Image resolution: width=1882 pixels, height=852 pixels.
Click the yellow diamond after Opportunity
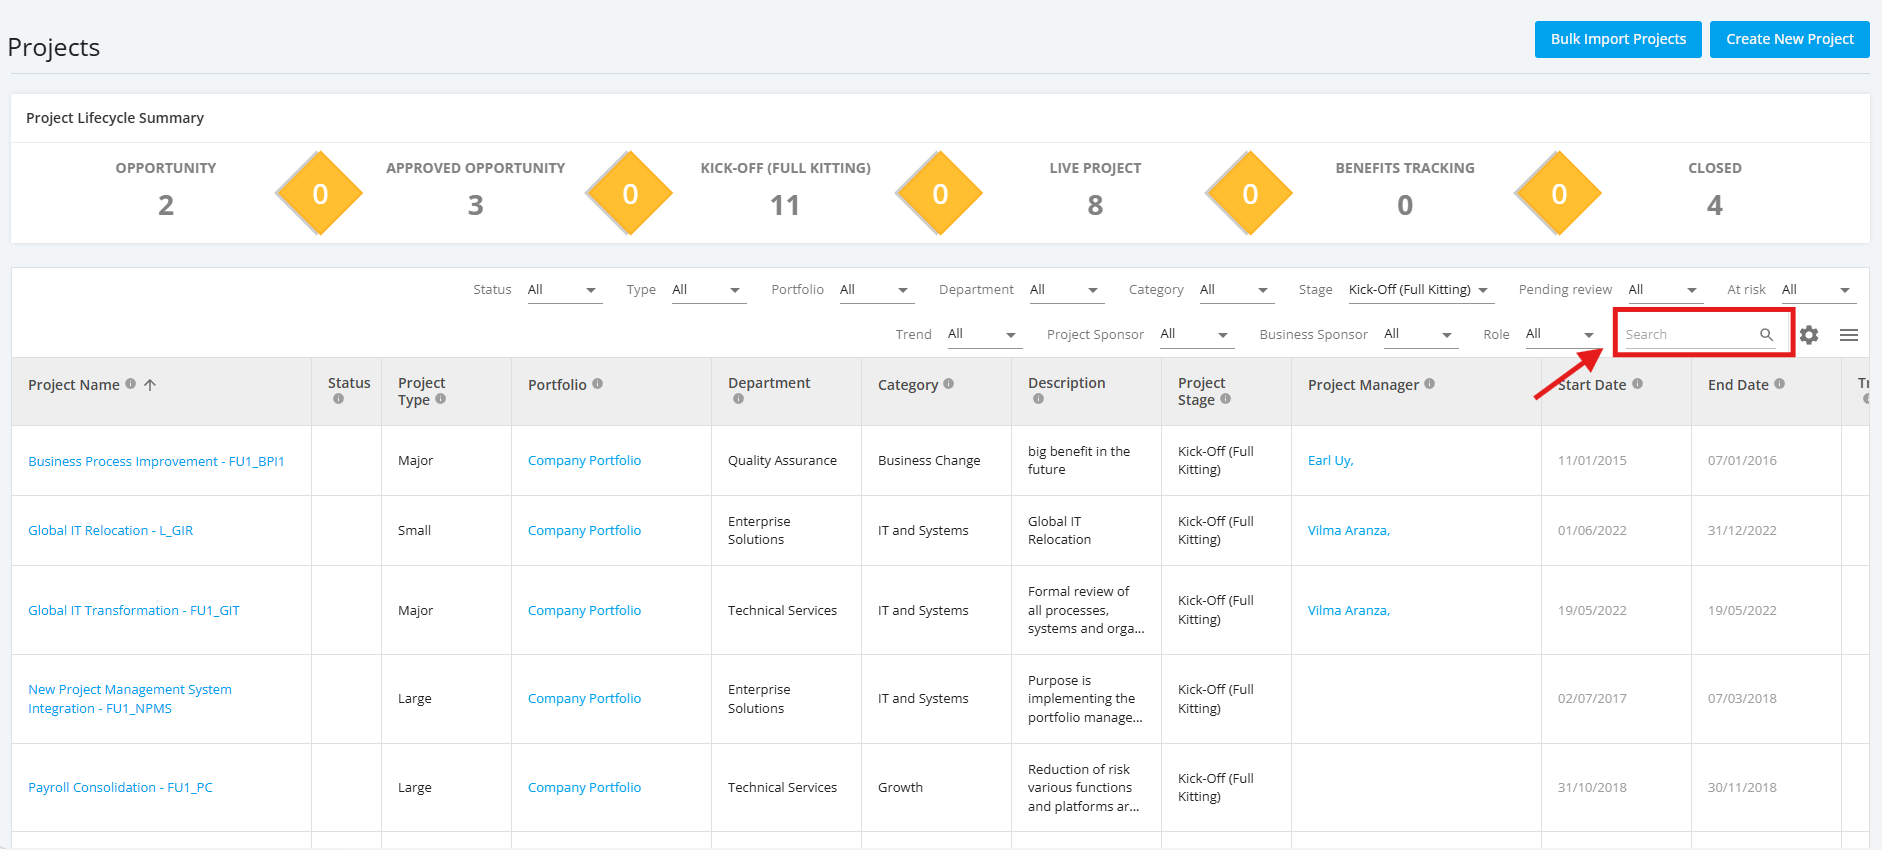320,193
